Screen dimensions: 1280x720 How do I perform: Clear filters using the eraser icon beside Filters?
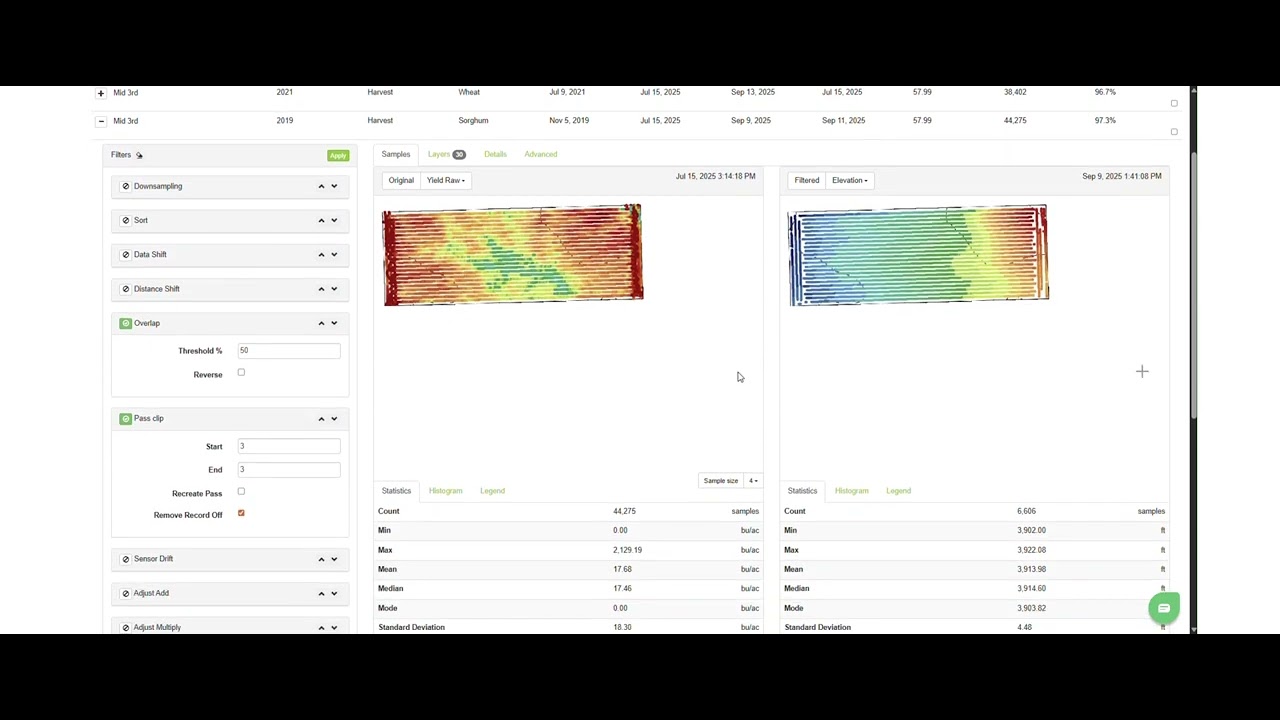click(139, 155)
